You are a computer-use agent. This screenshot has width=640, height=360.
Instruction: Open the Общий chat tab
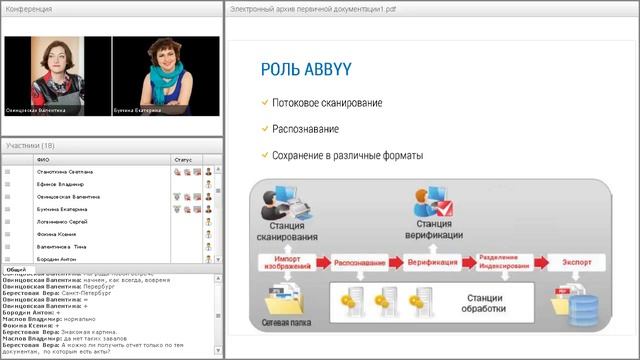pyautogui.click(x=17, y=270)
